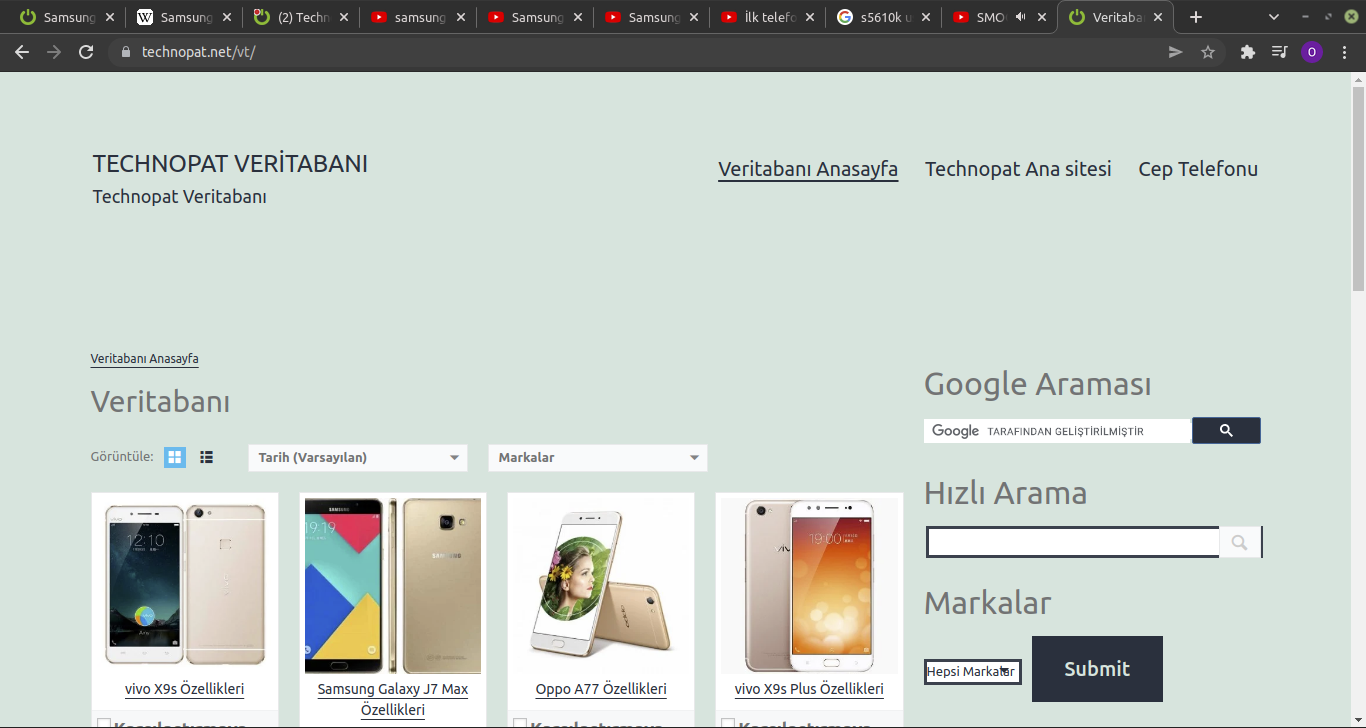
Task: Click the vivo X9s phone image
Action: click(185, 585)
